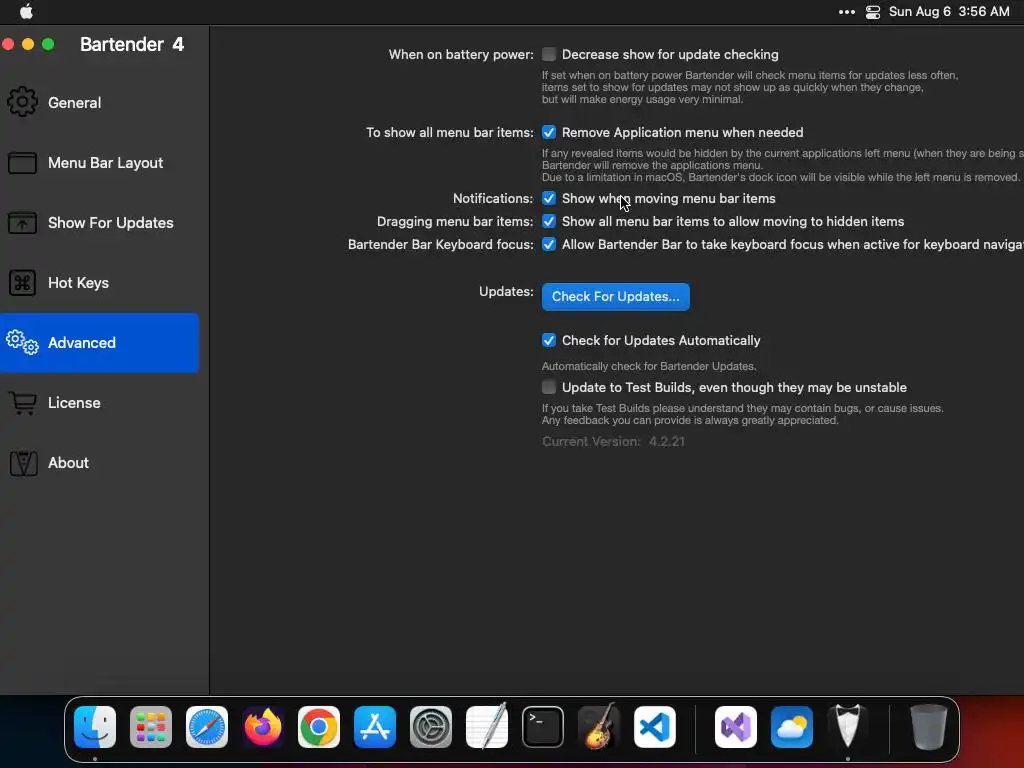Image resolution: width=1024 pixels, height=768 pixels.
Task: Disable Check for Updates Automatically
Action: point(549,340)
